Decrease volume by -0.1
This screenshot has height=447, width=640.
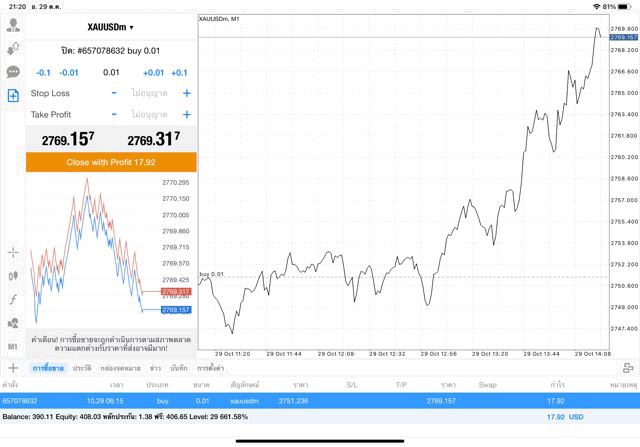pyautogui.click(x=43, y=72)
